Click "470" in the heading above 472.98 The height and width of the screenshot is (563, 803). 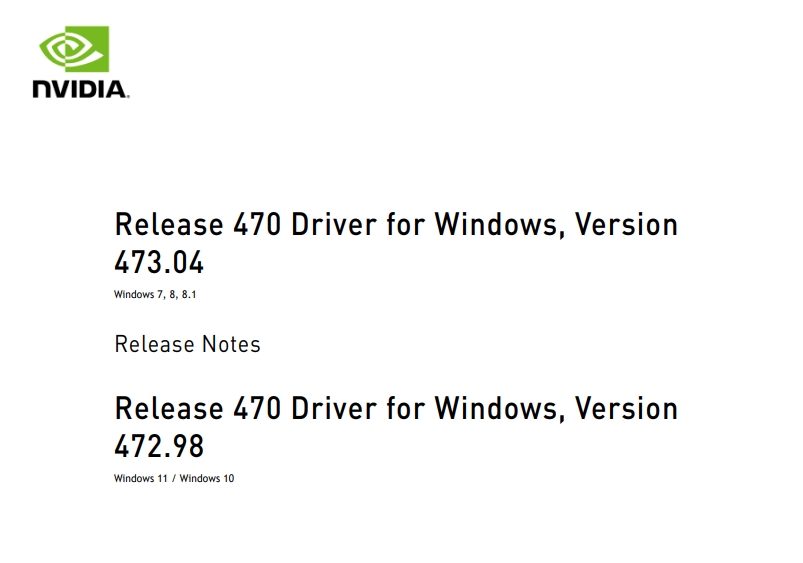coord(257,408)
